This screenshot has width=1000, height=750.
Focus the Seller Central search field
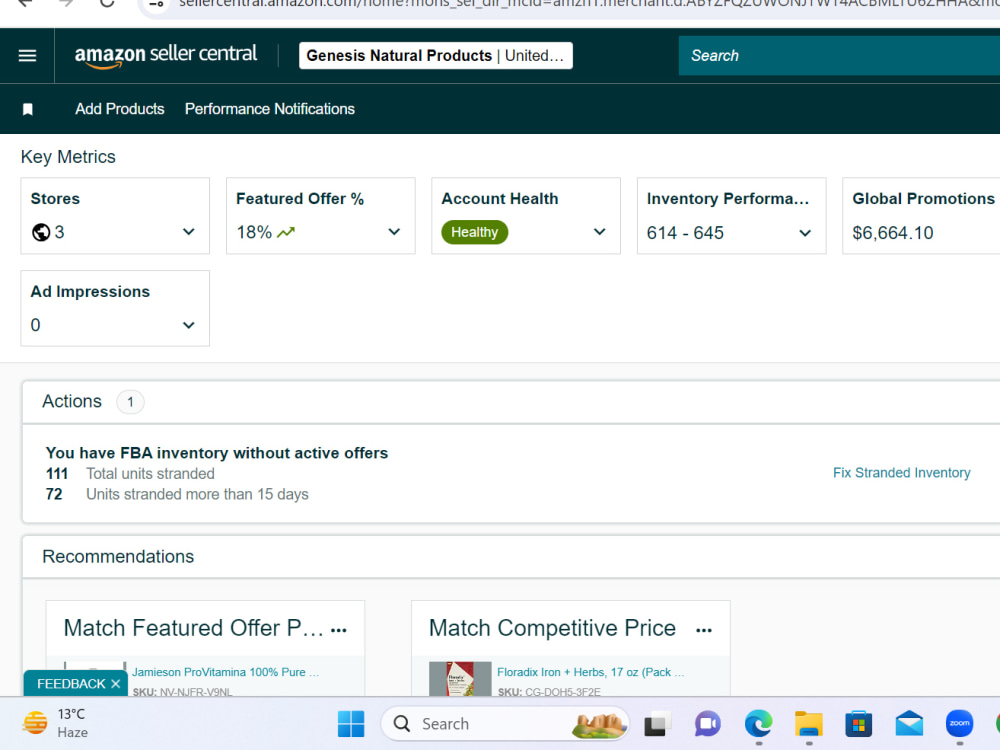[839, 55]
